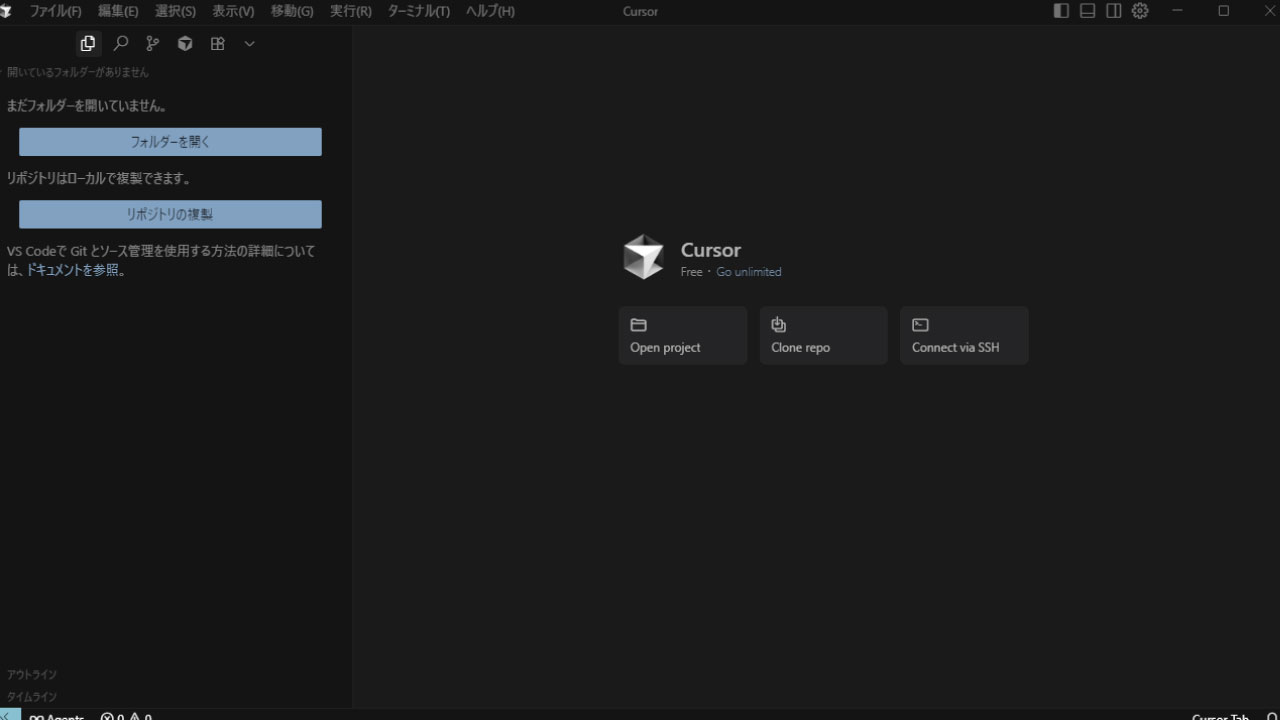Open the errors and warnings status indicator
This screenshot has height=720, width=1280.
pos(126,716)
